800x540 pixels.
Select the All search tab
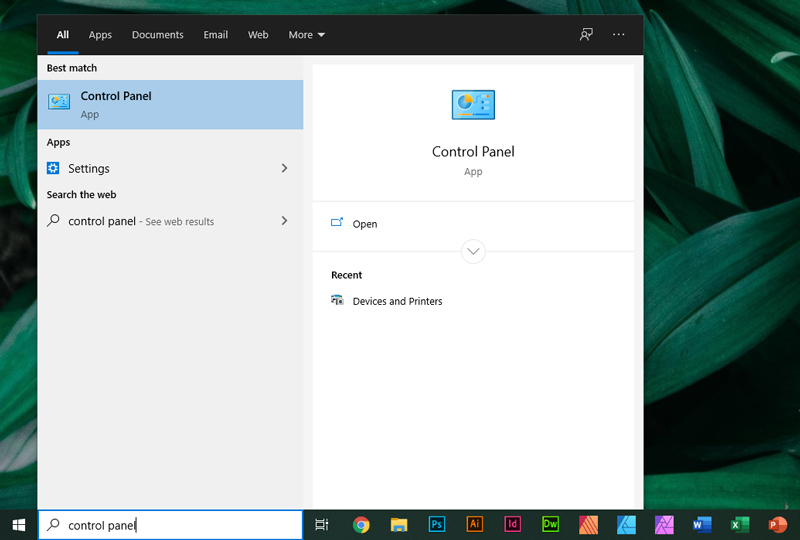pyautogui.click(x=63, y=35)
